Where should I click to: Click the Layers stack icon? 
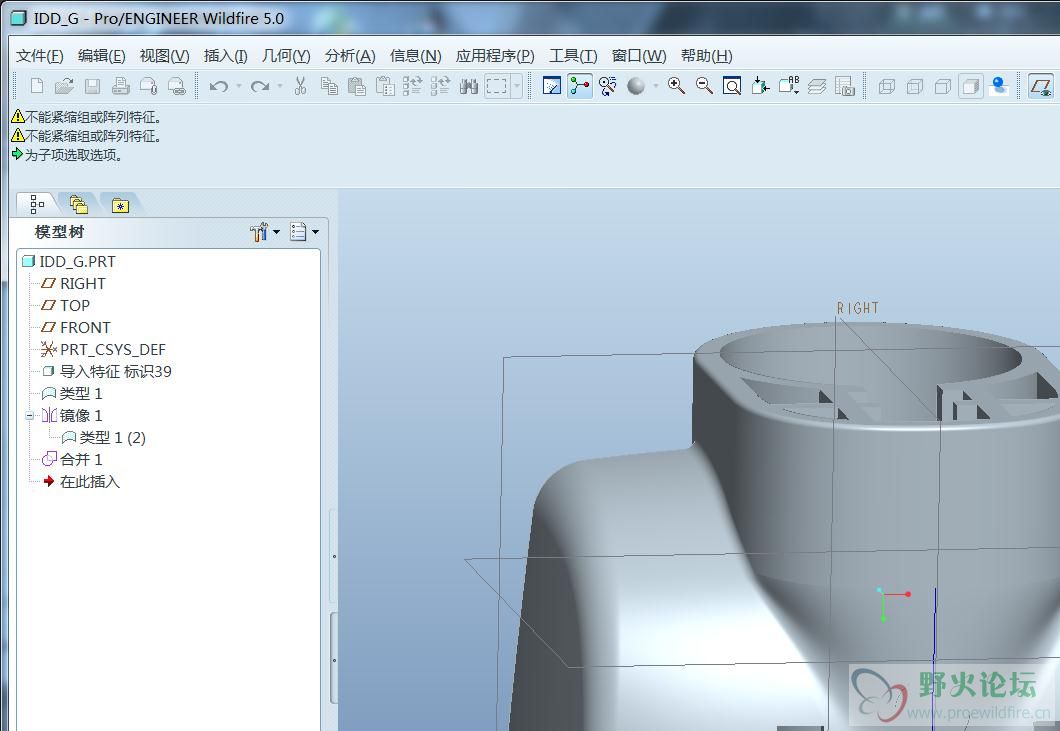[x=817, y=86]
